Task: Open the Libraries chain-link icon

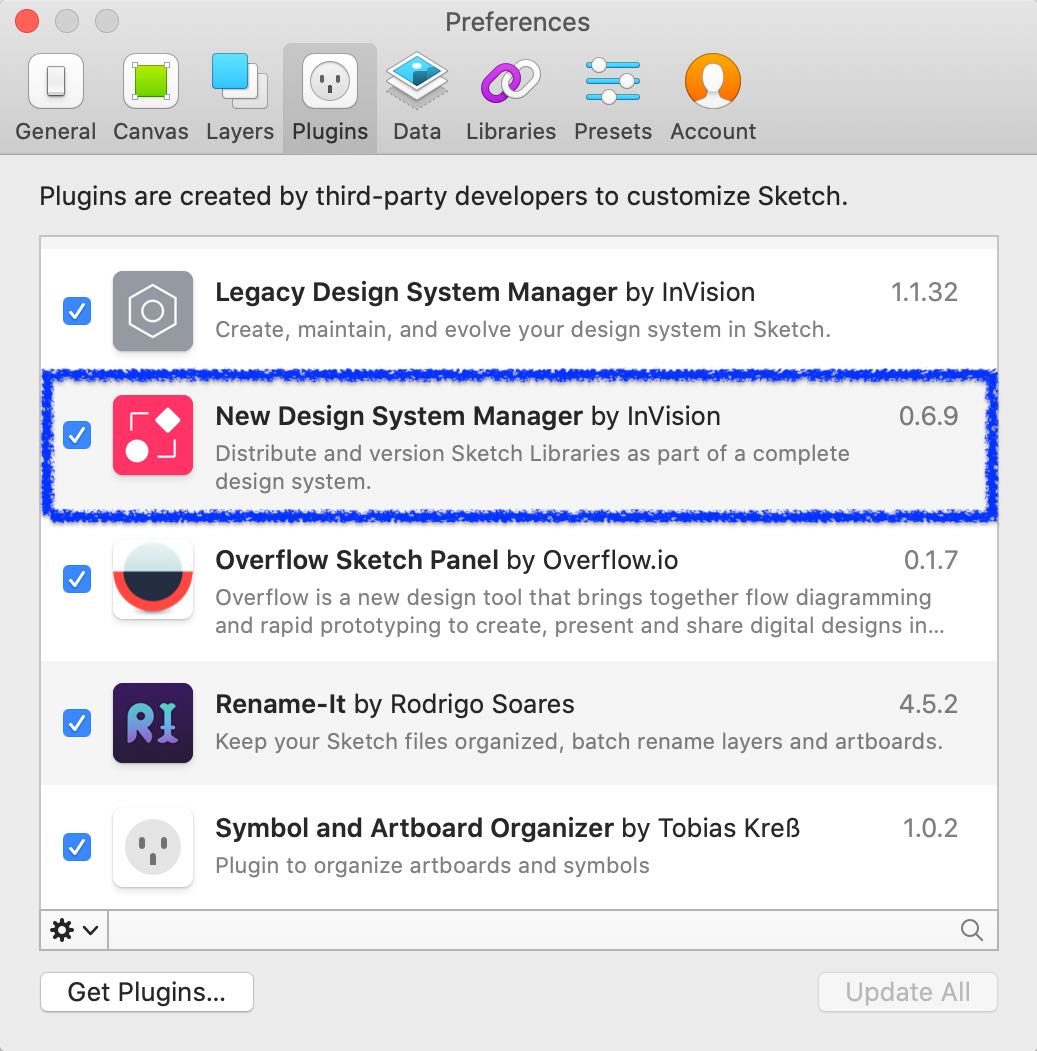Action: point(511,81)
